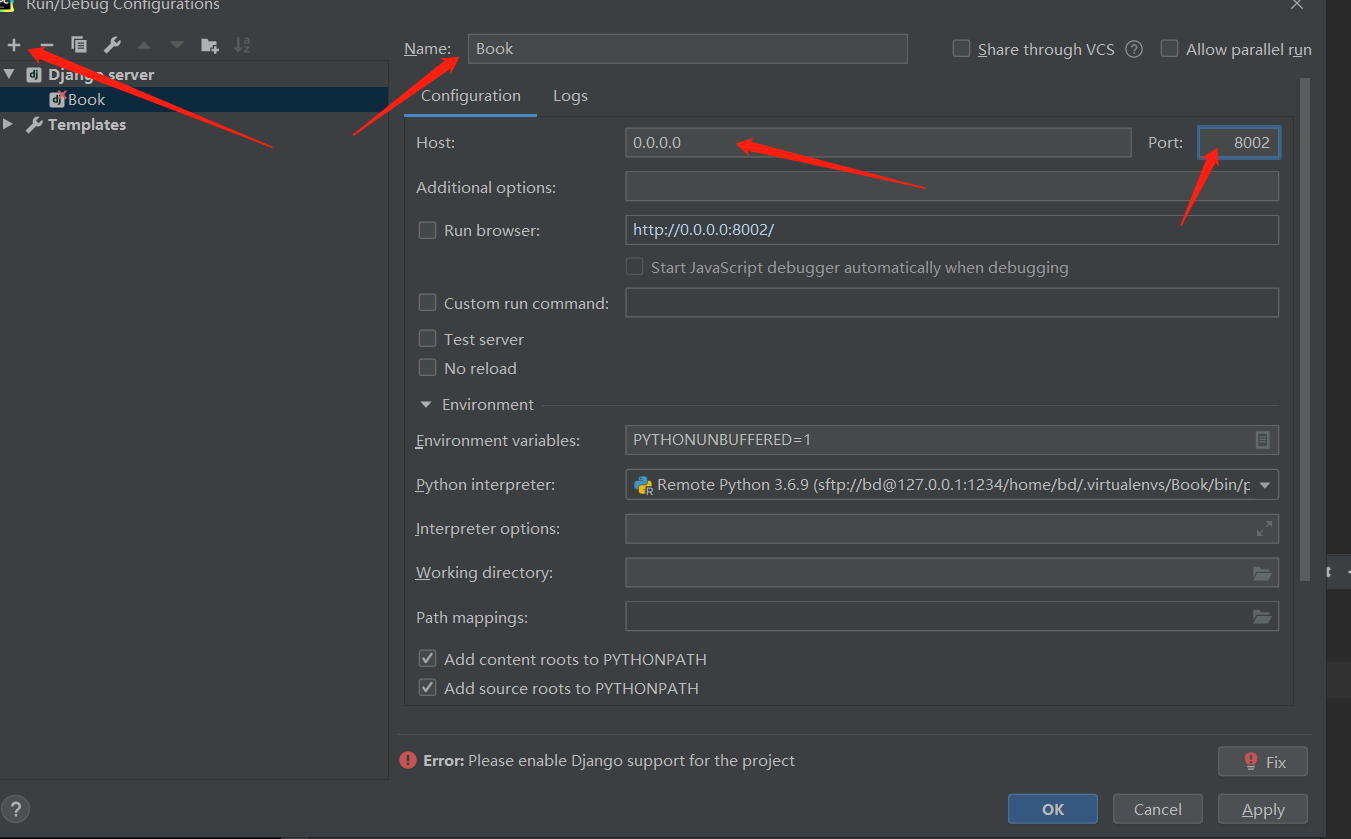
Task: Expand the interpreter options field
Action: click(1264, 528)
